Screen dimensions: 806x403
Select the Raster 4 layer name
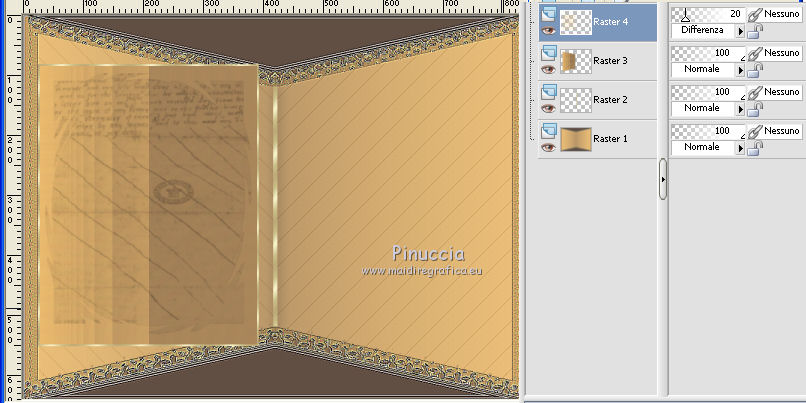pyautogui.click(x=610, y=22)
